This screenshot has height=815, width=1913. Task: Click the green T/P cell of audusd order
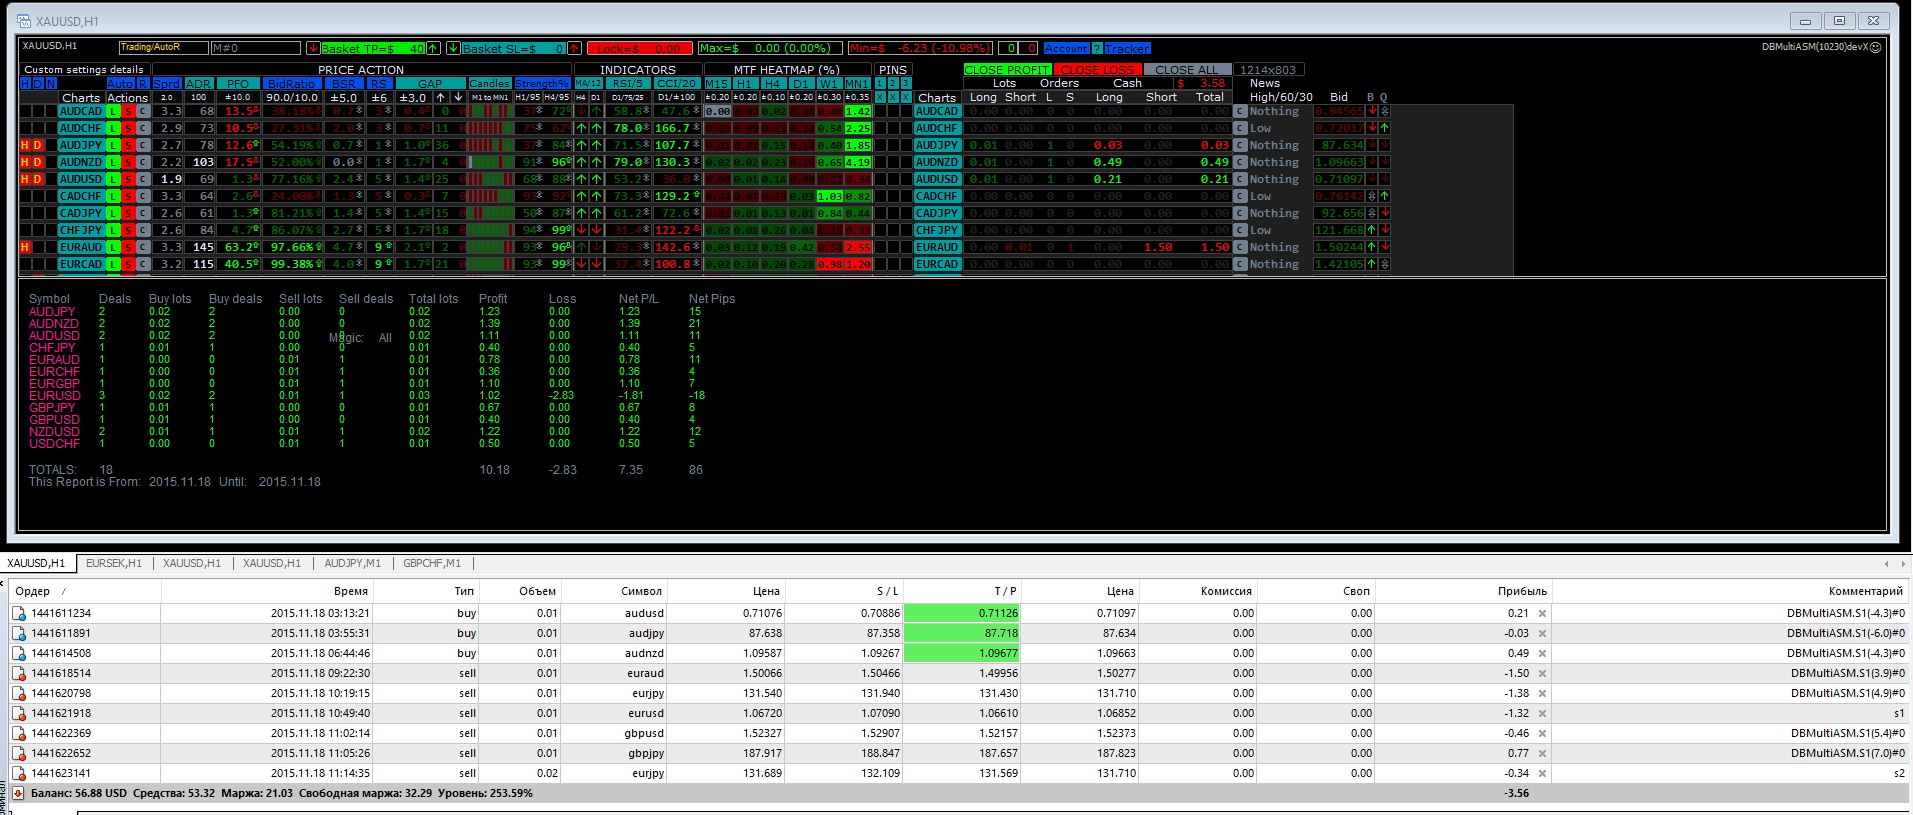pyautogui.click(x=961, y=614)
